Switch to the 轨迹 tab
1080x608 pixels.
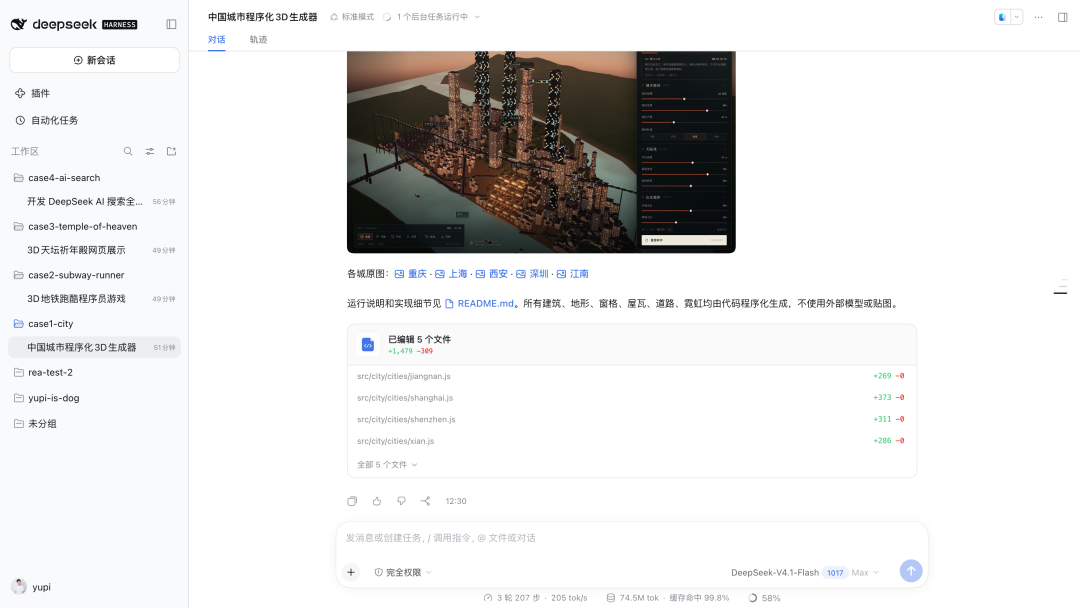pos(258,39)
